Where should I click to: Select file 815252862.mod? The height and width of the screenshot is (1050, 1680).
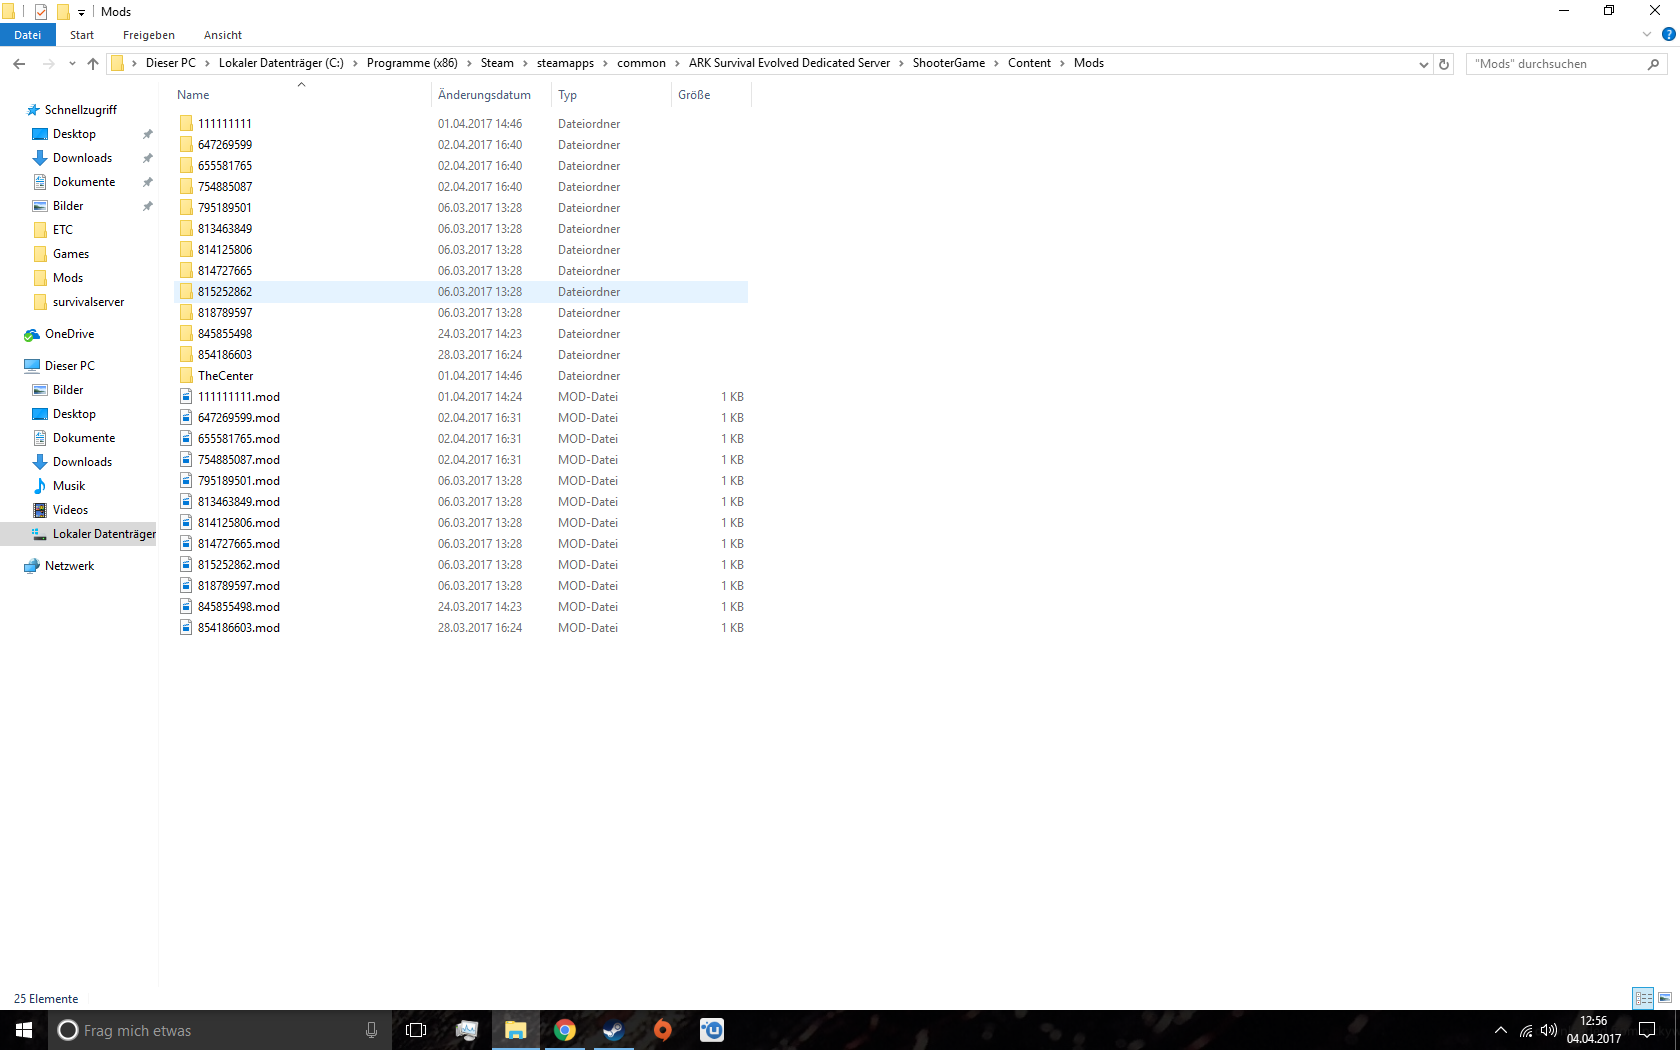239,565
